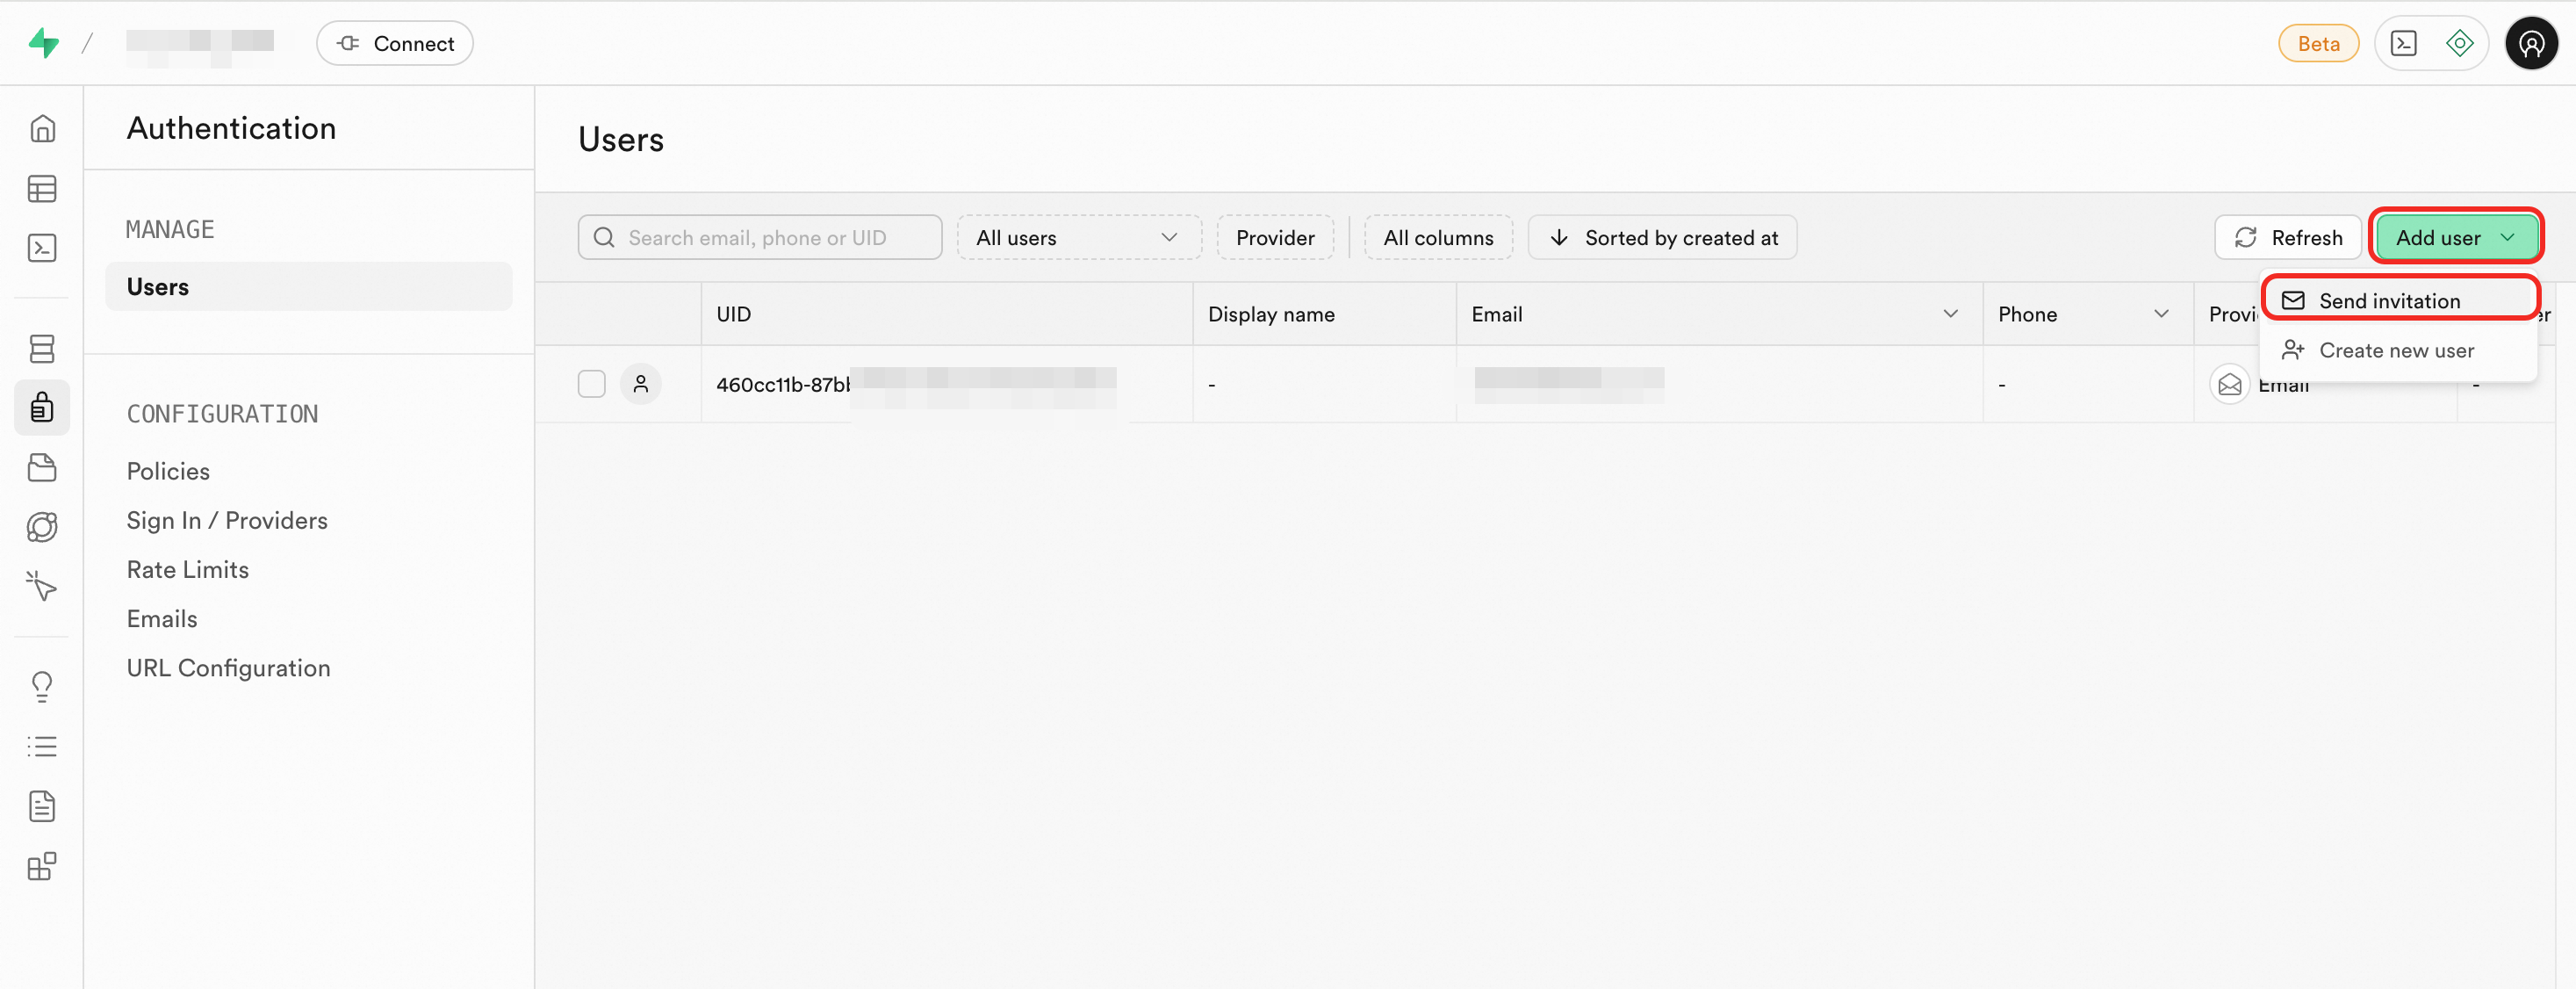Open the Table Editor sidebar icon

[42, 188]
